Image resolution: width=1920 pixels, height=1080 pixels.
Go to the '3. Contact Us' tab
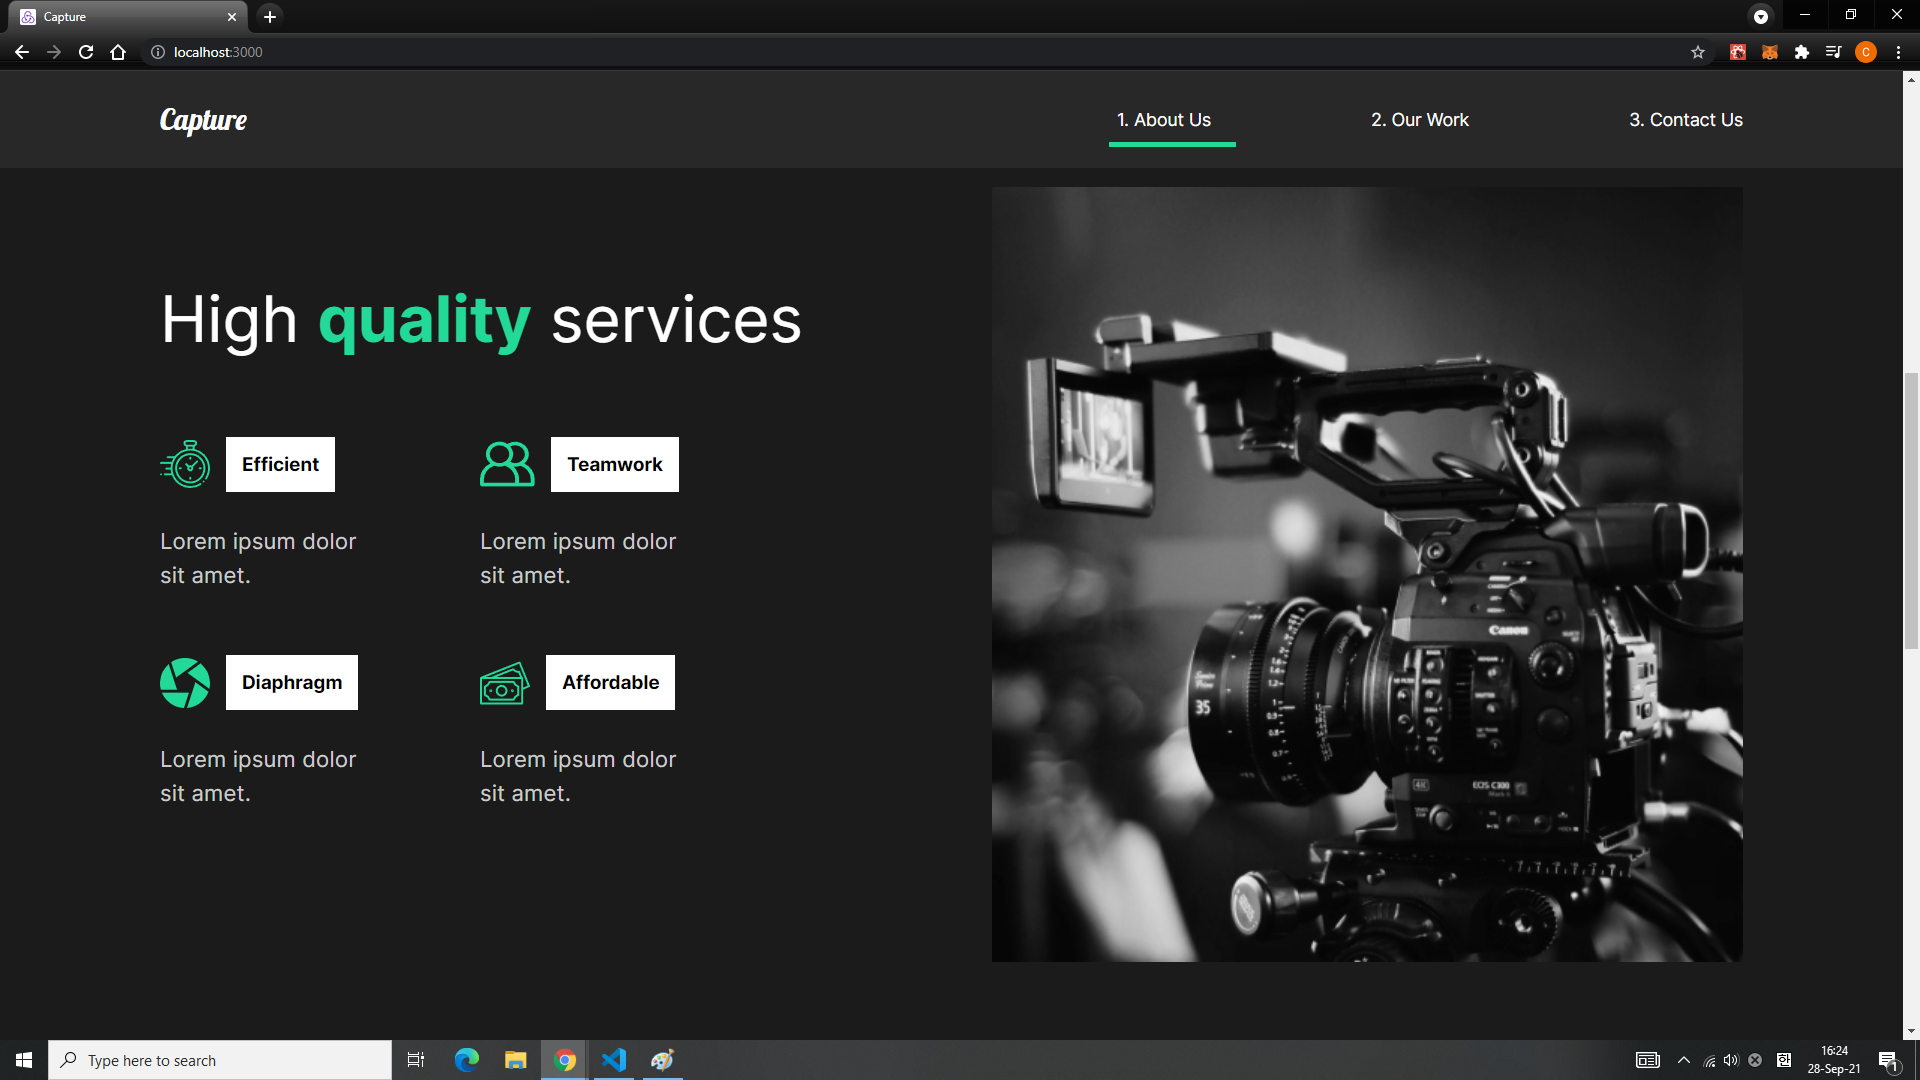pos(1685,119)
